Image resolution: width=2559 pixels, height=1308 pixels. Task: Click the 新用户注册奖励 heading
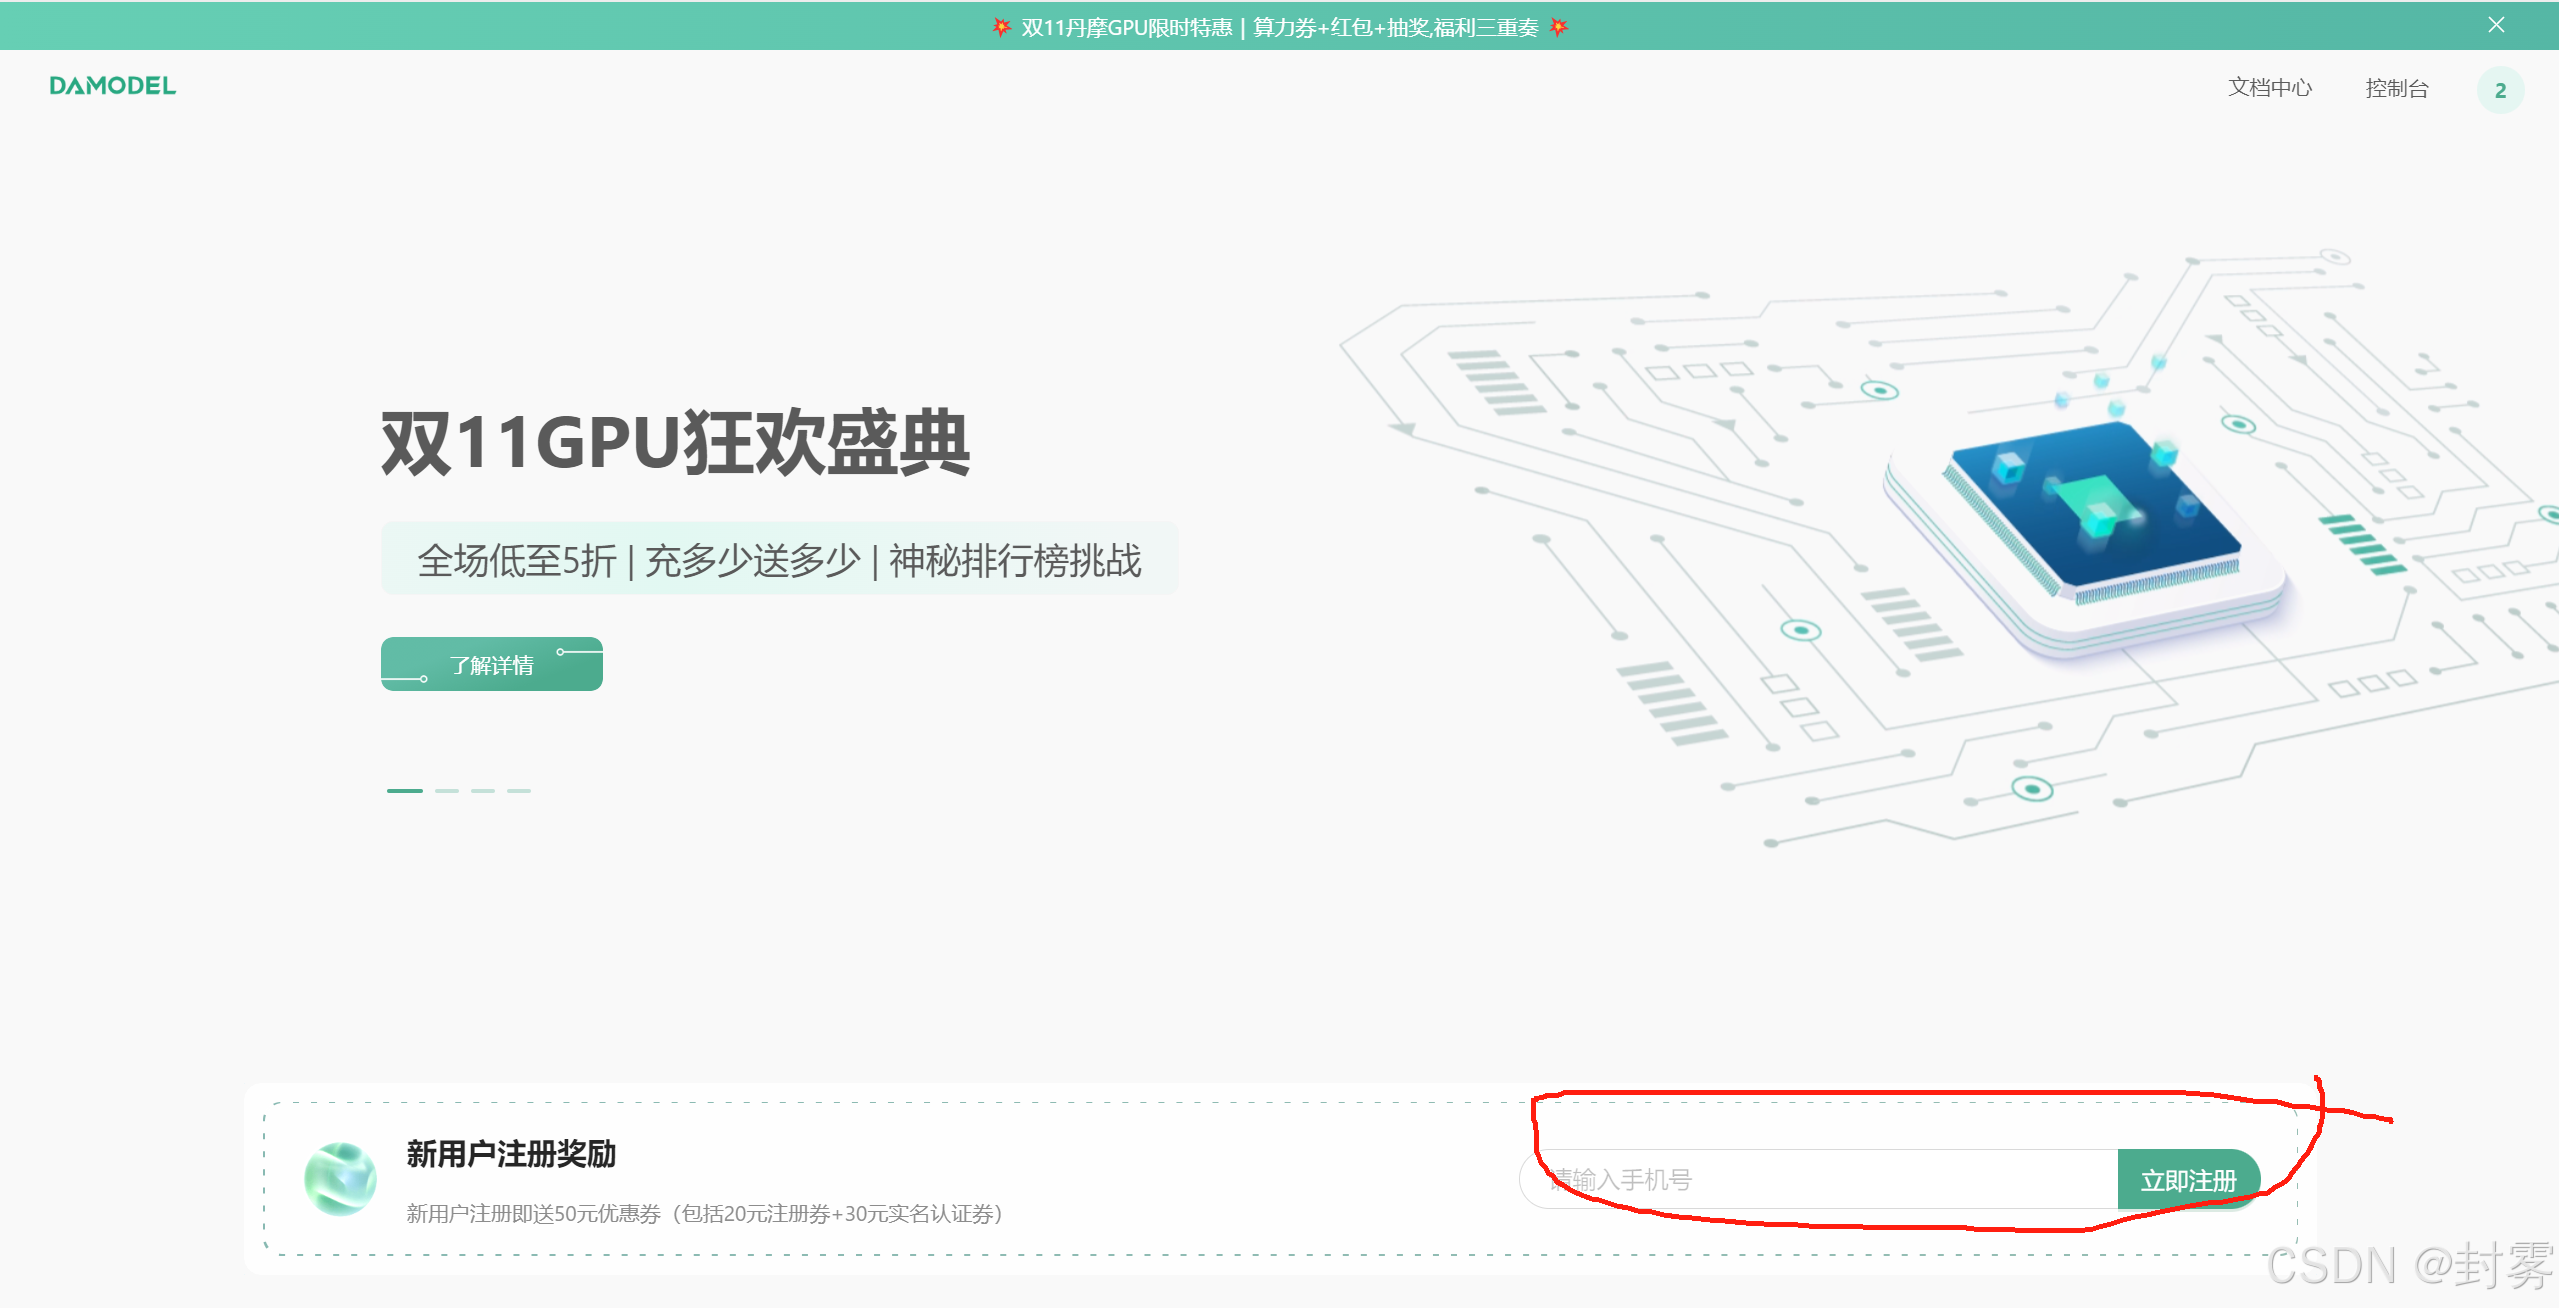click(511, 1154)
